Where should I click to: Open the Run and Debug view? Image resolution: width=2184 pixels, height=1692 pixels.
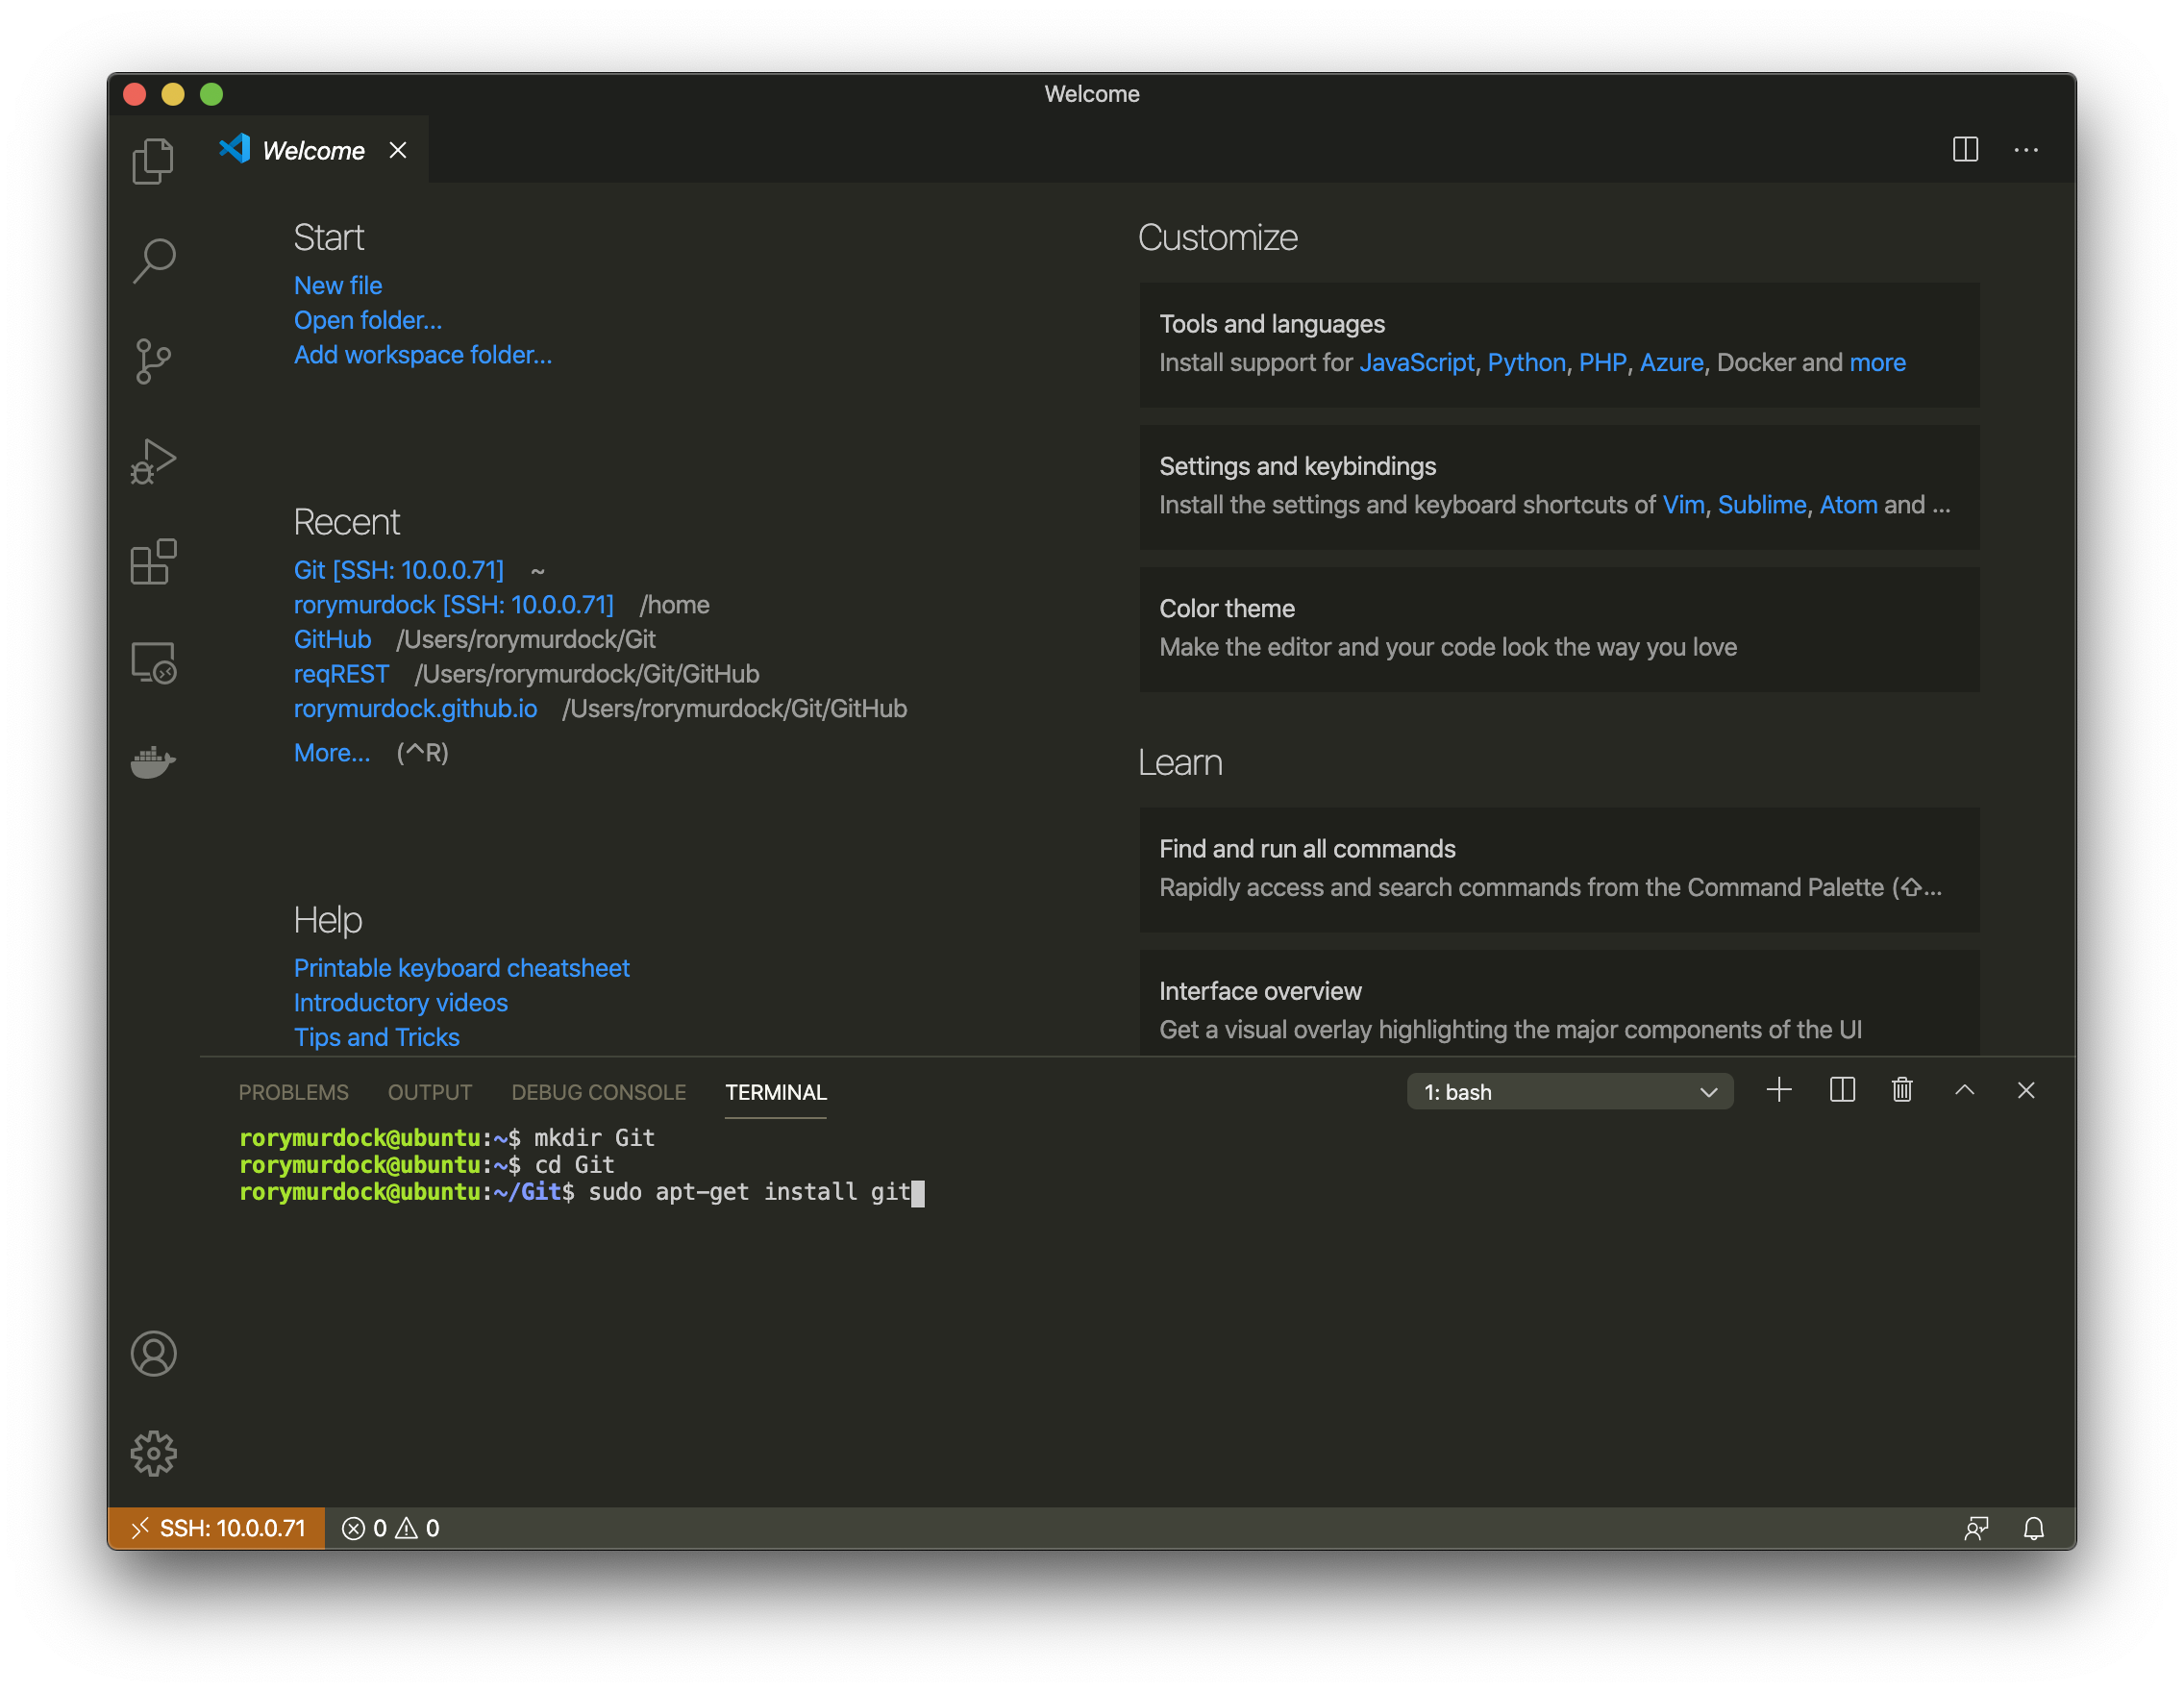point(153,461)
